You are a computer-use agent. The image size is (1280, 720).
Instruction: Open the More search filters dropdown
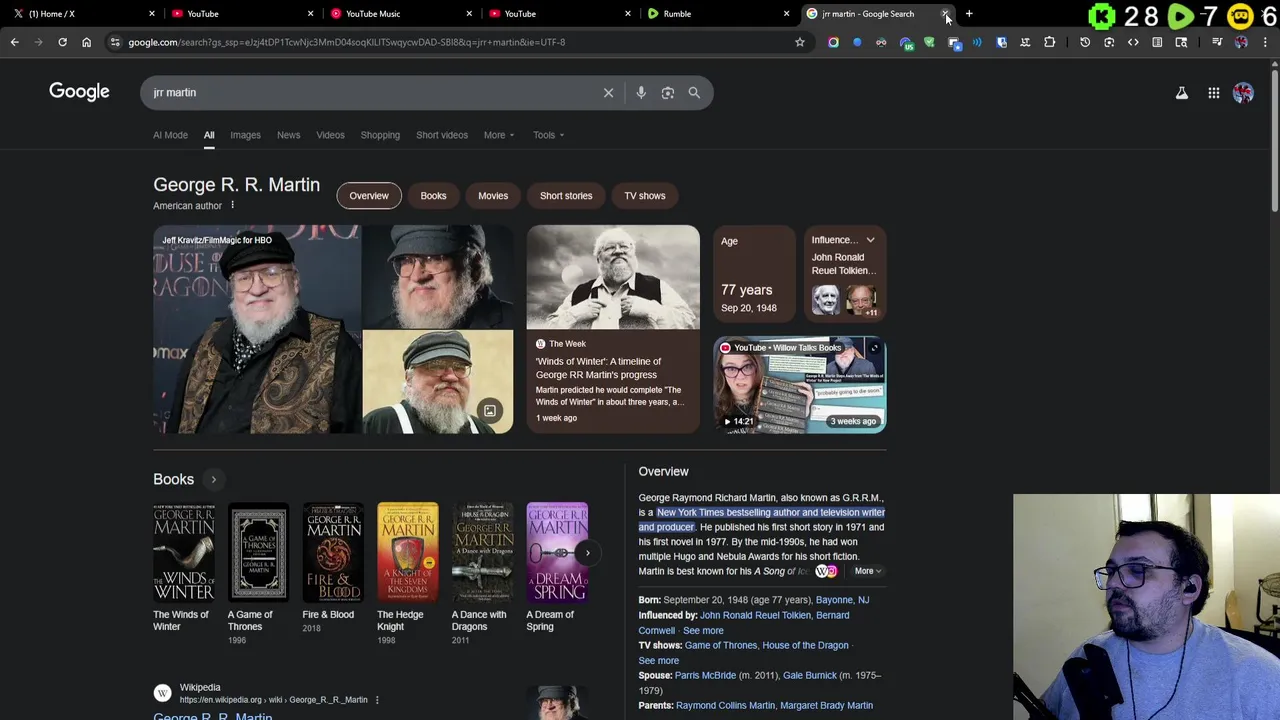(499, 135)
